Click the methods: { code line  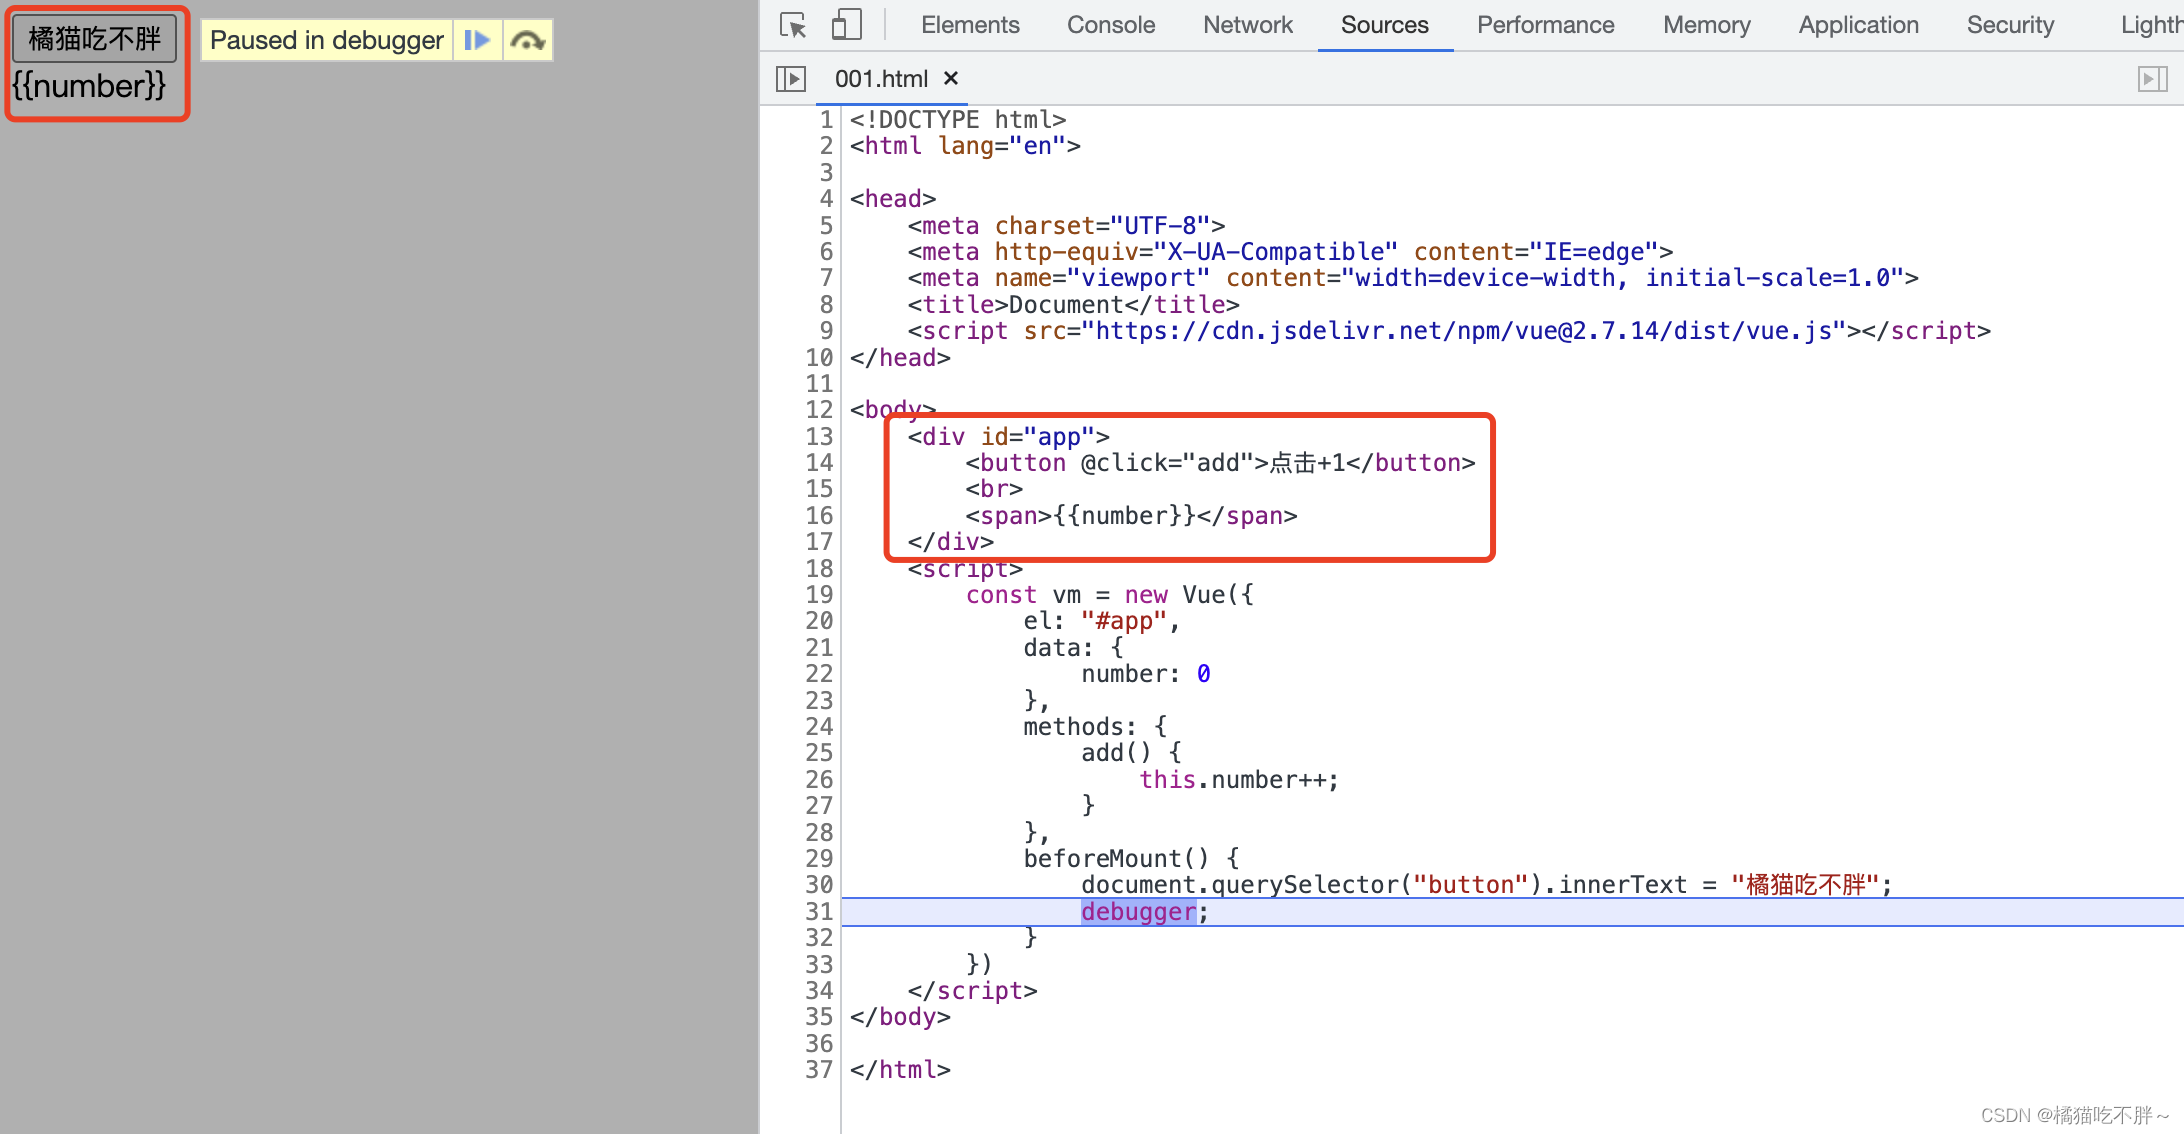tap(1095, 726)
